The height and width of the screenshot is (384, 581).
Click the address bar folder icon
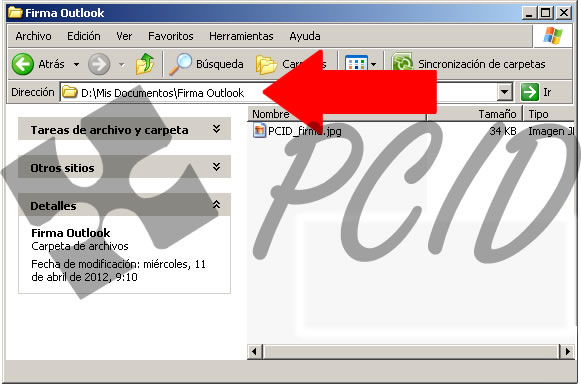pos(69,92)
